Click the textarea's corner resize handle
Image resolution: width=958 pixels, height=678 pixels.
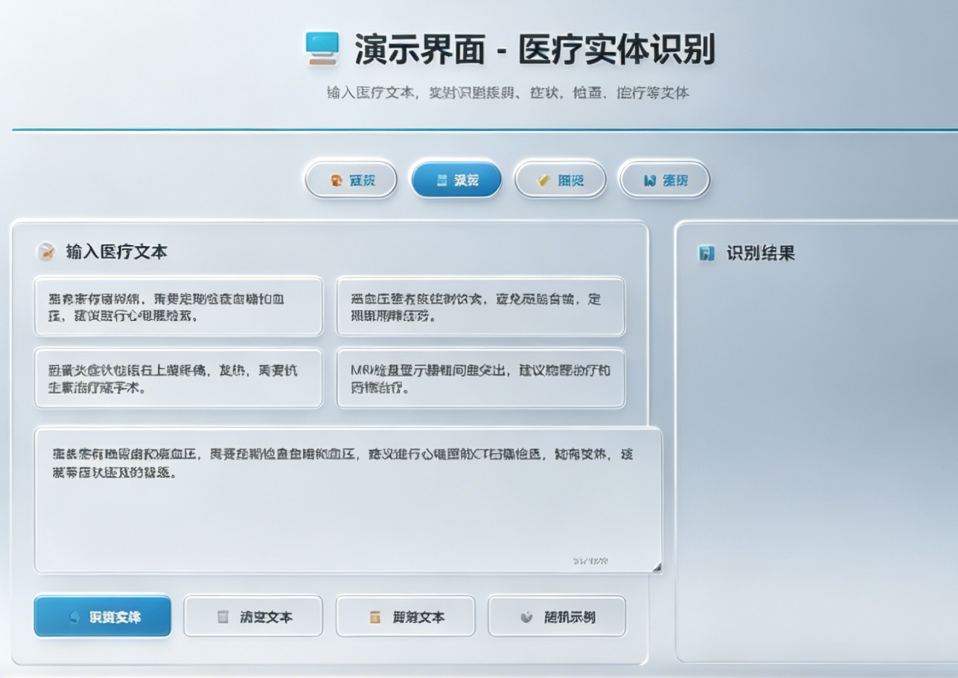pos(657,567)
